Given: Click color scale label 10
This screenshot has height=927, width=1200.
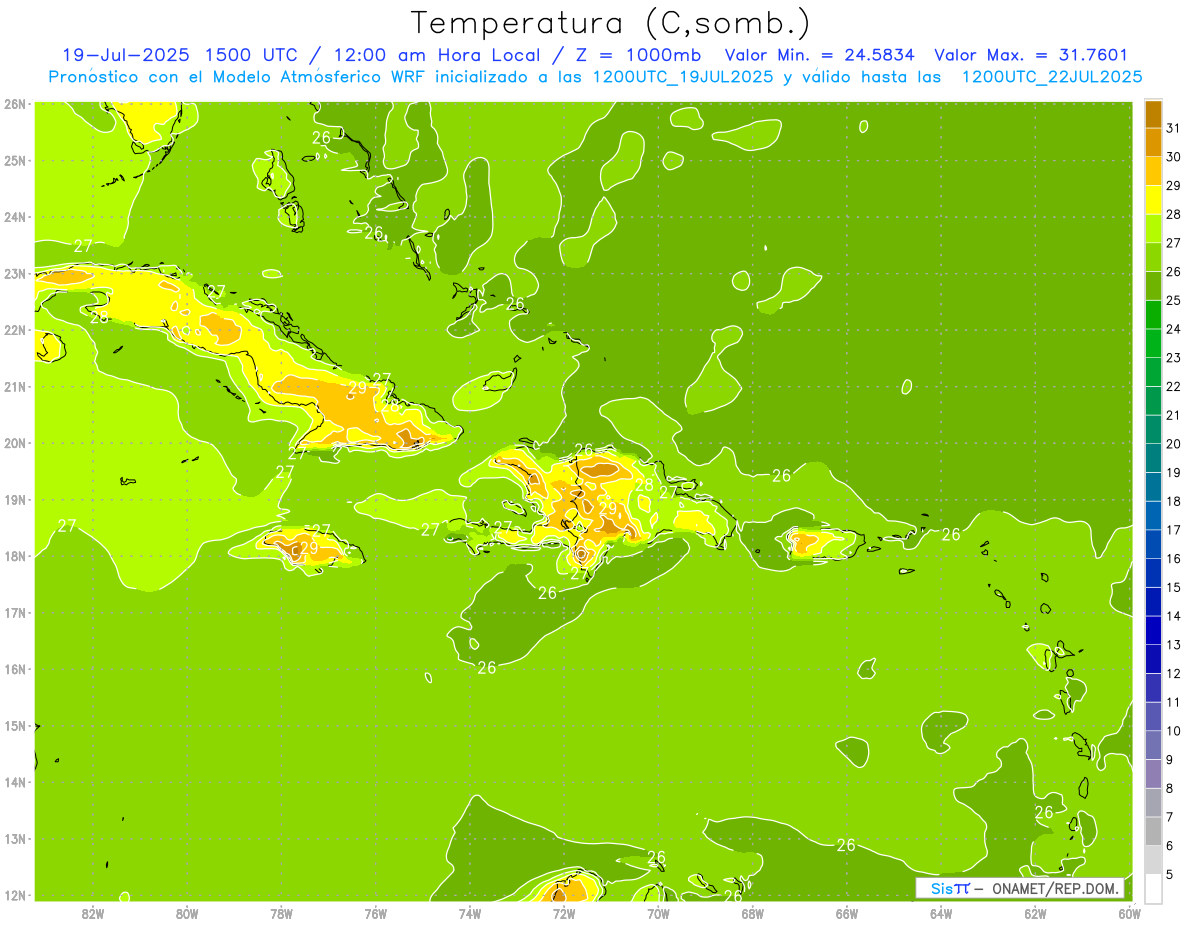Looking at the screenshot, I should 1174,731.
